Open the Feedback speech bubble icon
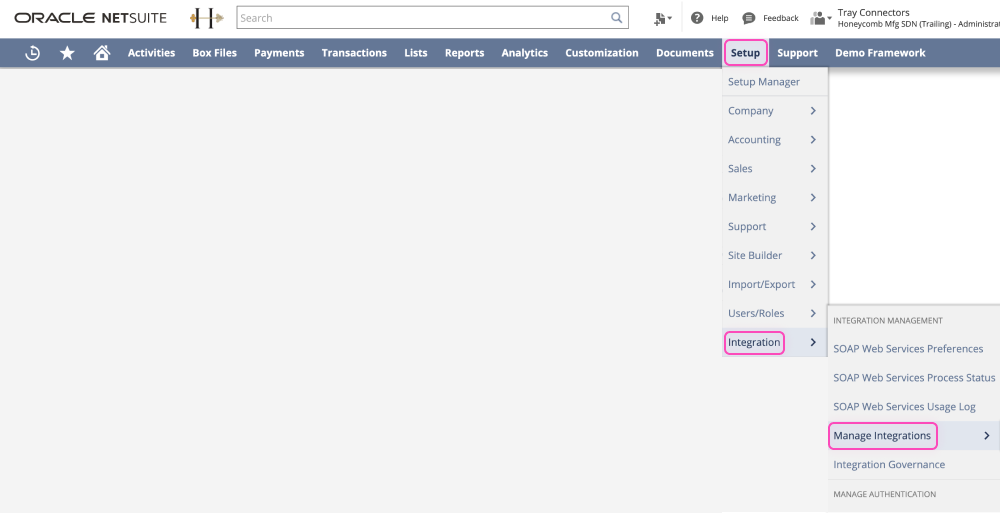This screenshot has height=513, width=1000. (x=749, y=18)
